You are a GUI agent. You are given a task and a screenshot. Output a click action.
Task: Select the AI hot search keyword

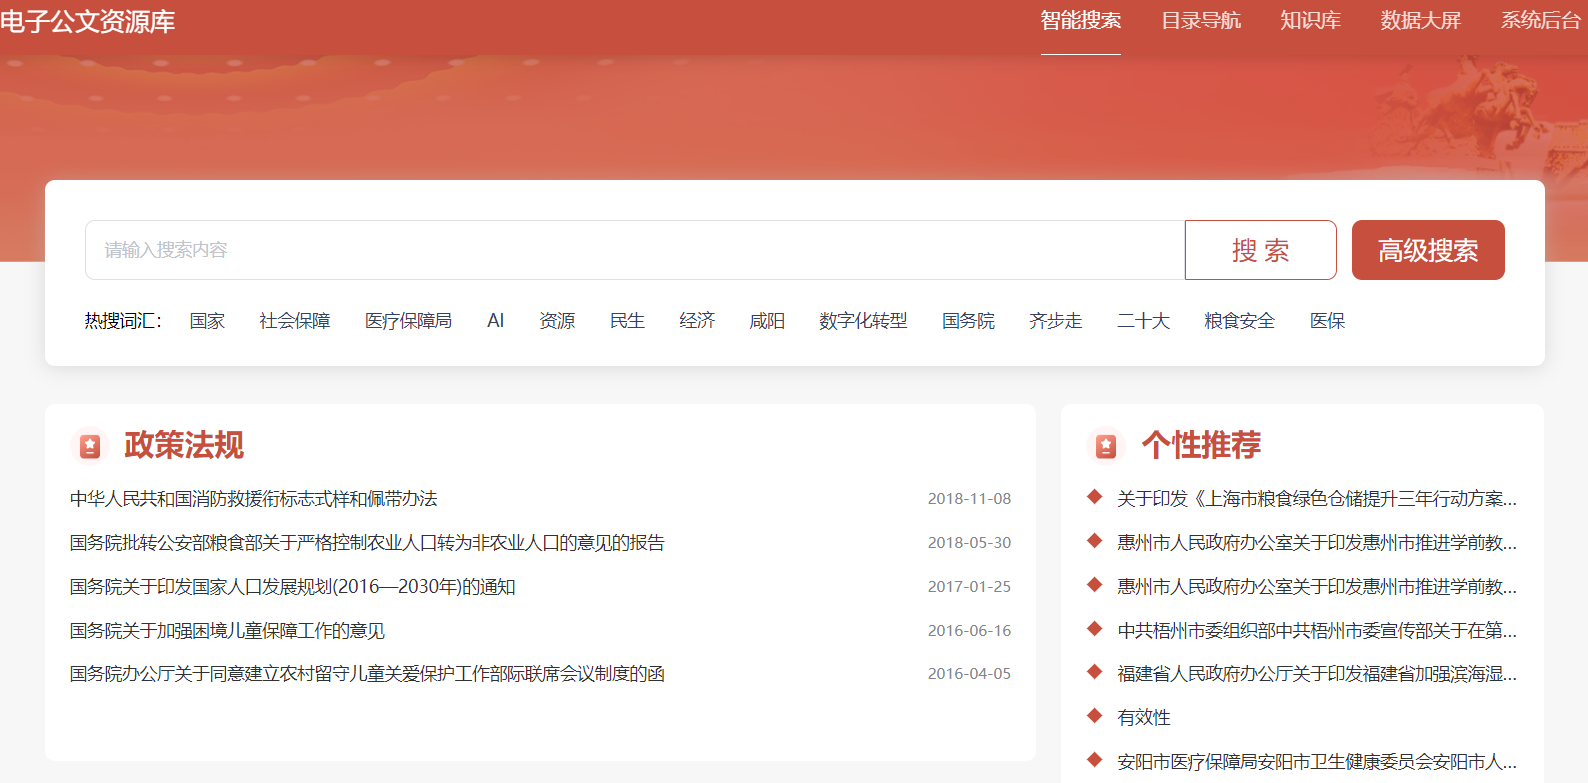pyautogui.click(x=495, y=321)
